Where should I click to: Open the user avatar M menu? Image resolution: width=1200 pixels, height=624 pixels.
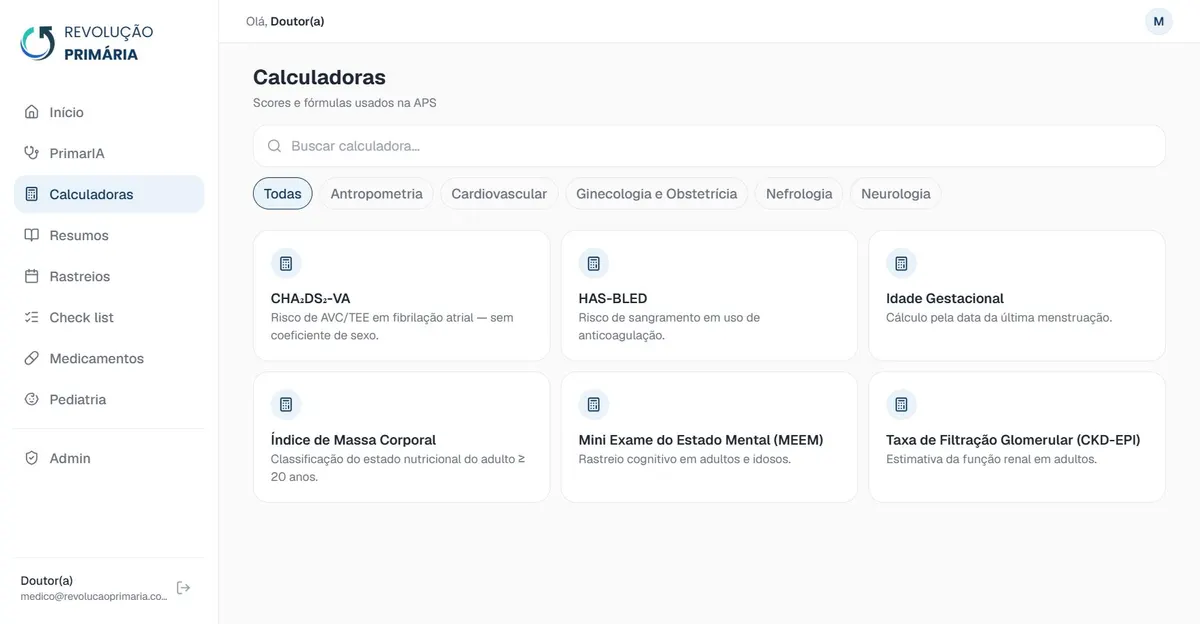1159,21
